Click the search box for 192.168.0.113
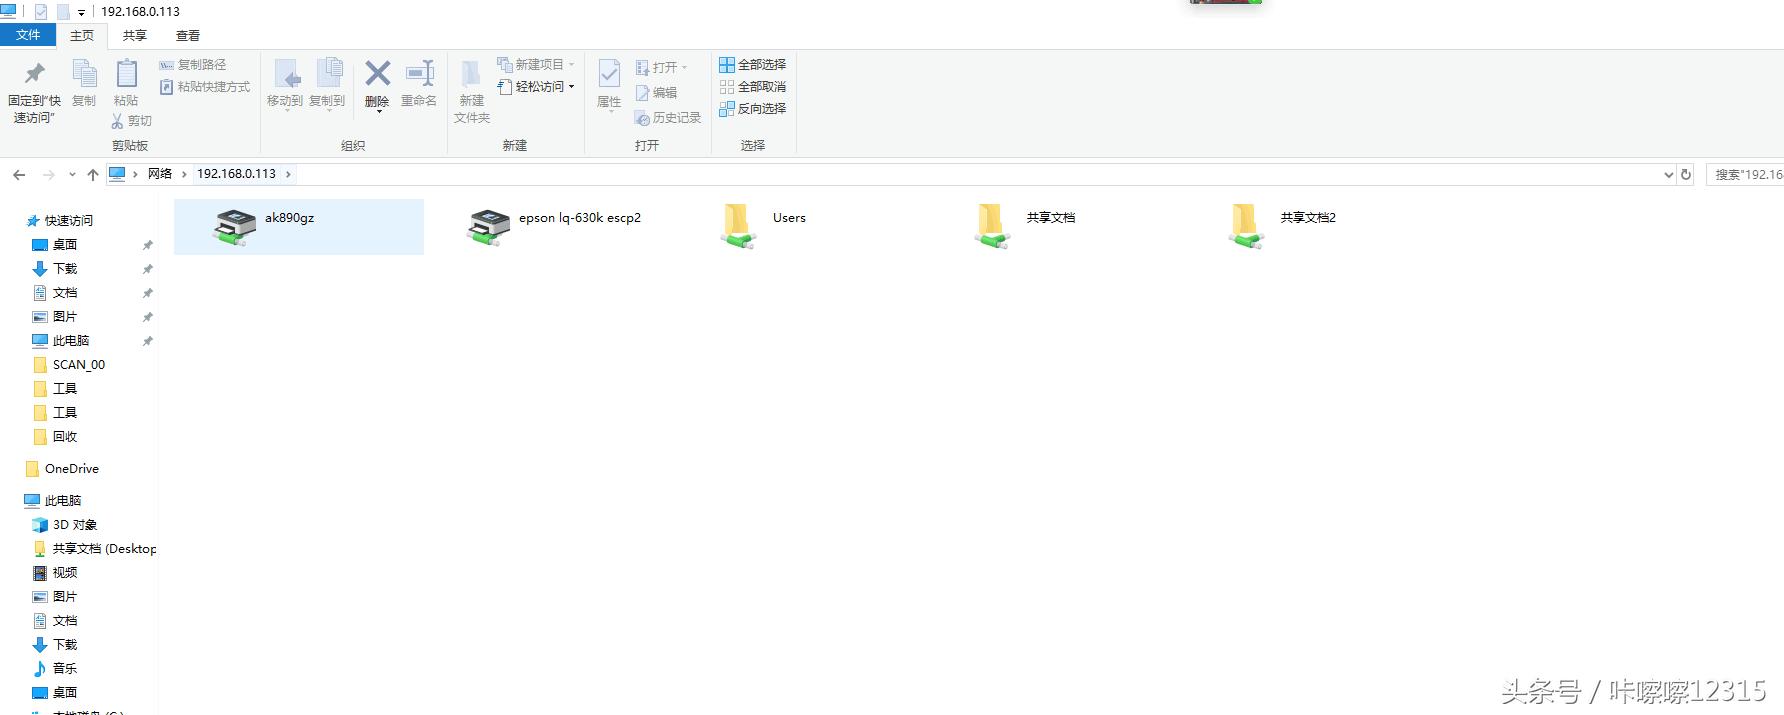 (x=1746, y=175)
